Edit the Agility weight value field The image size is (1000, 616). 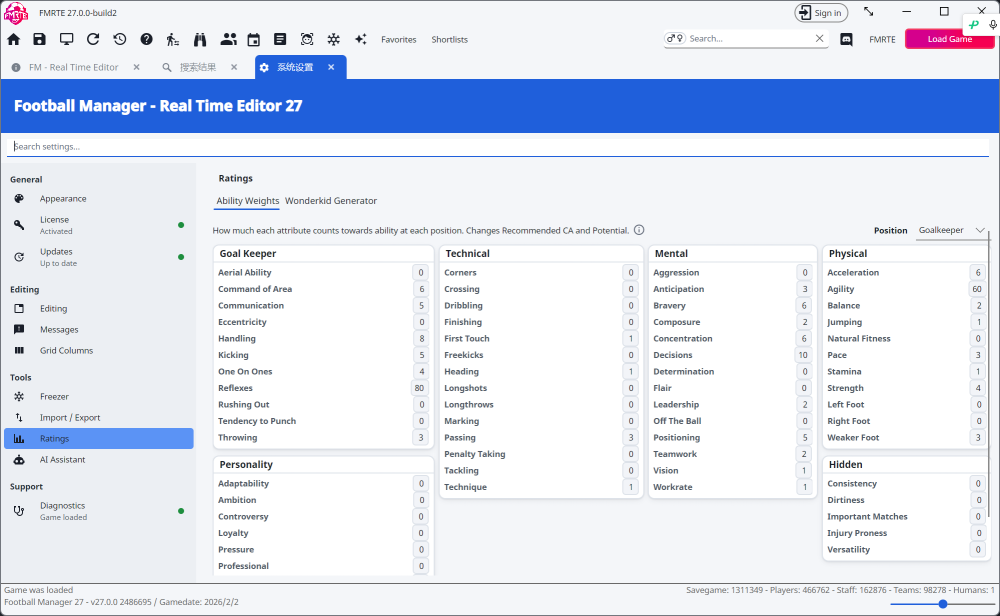pyautogui.click(x=977, y=289)
